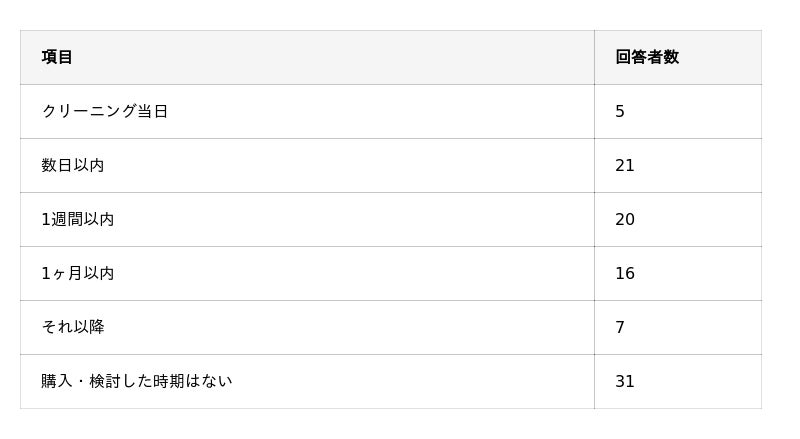Select the entire 1ヶ月以内 row
Screen dimensions: 800x439
pyautogui.click(x=390, y=273)
